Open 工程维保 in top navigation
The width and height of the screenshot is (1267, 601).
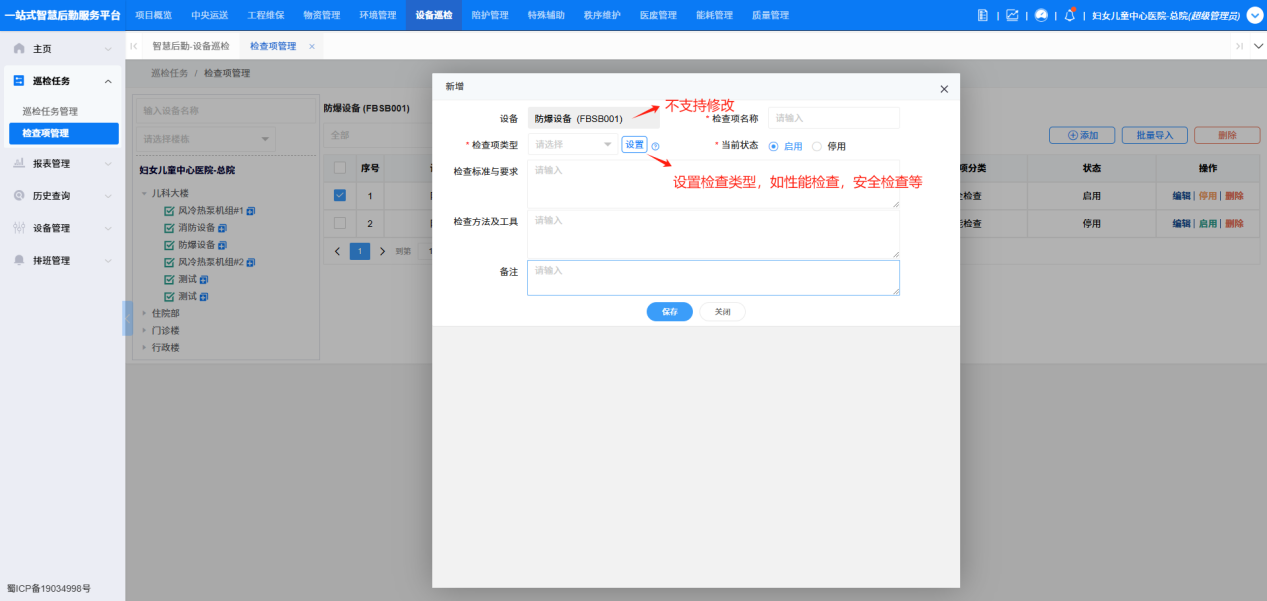[x=266, y=15]
